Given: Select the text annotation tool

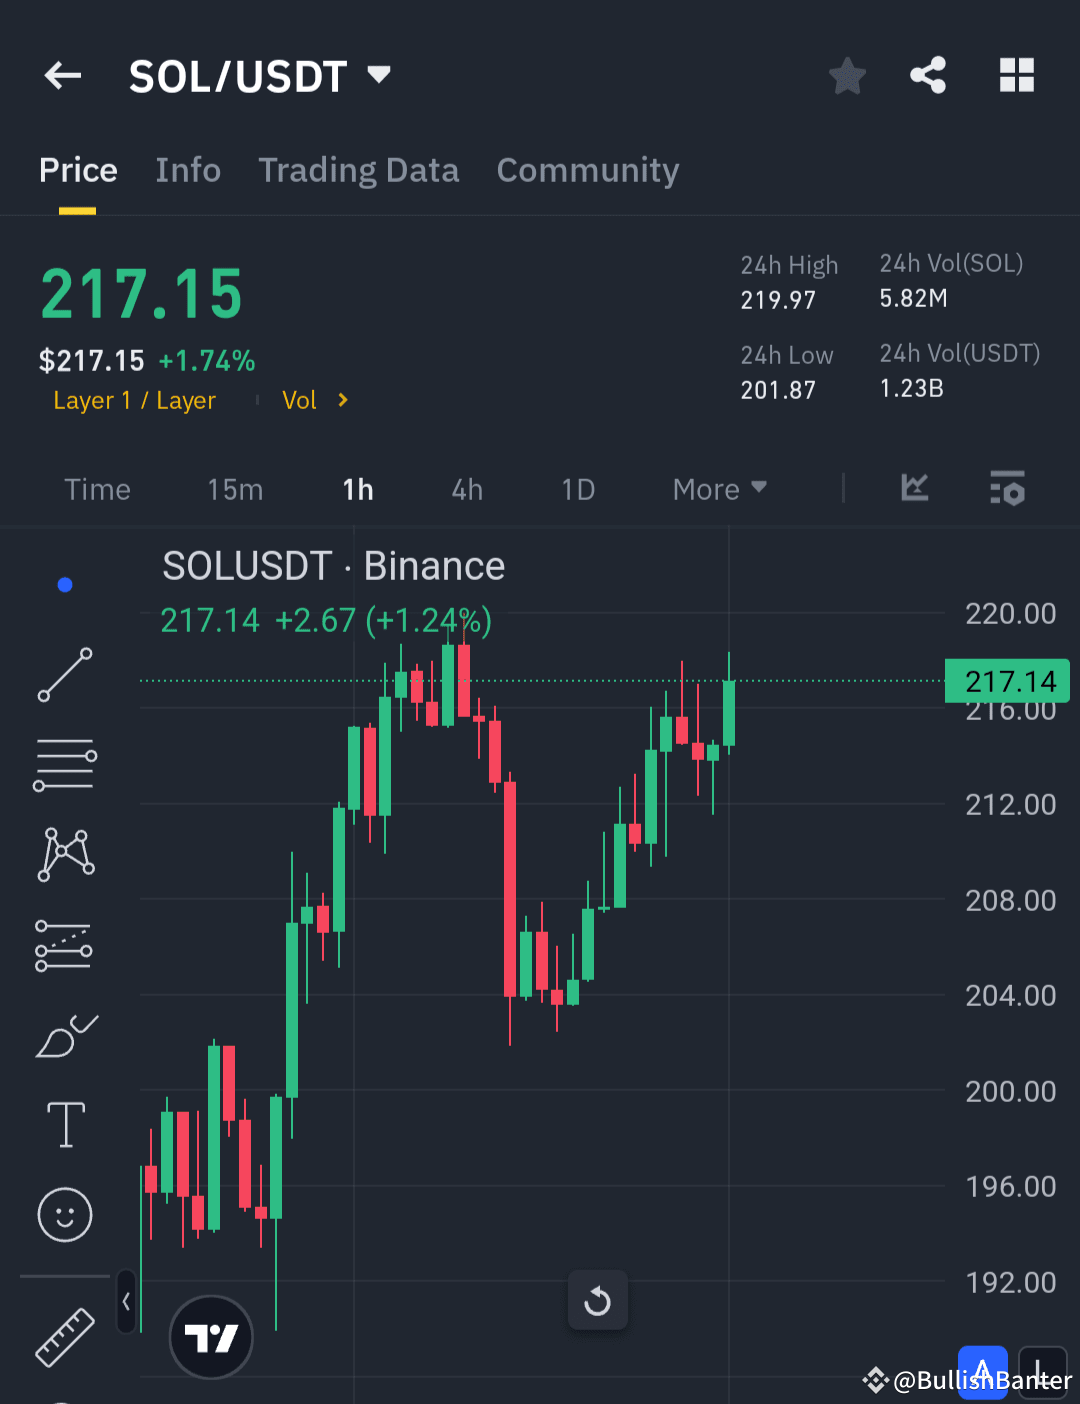Looking at the screenshot, I should pos(65,1124).
